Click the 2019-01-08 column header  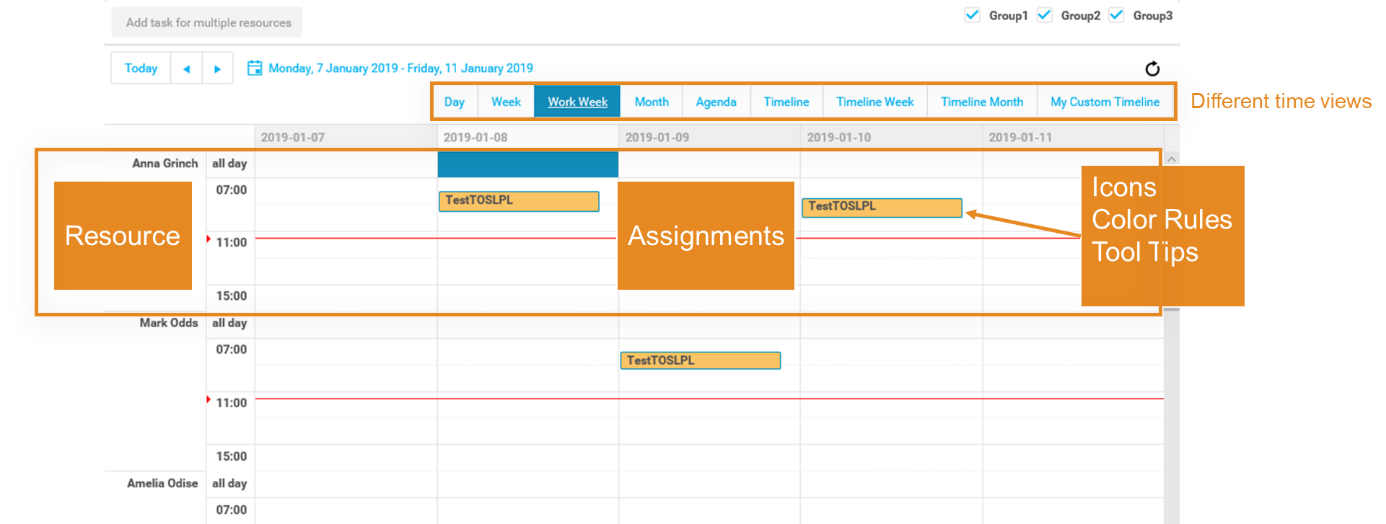pos(528,137)
